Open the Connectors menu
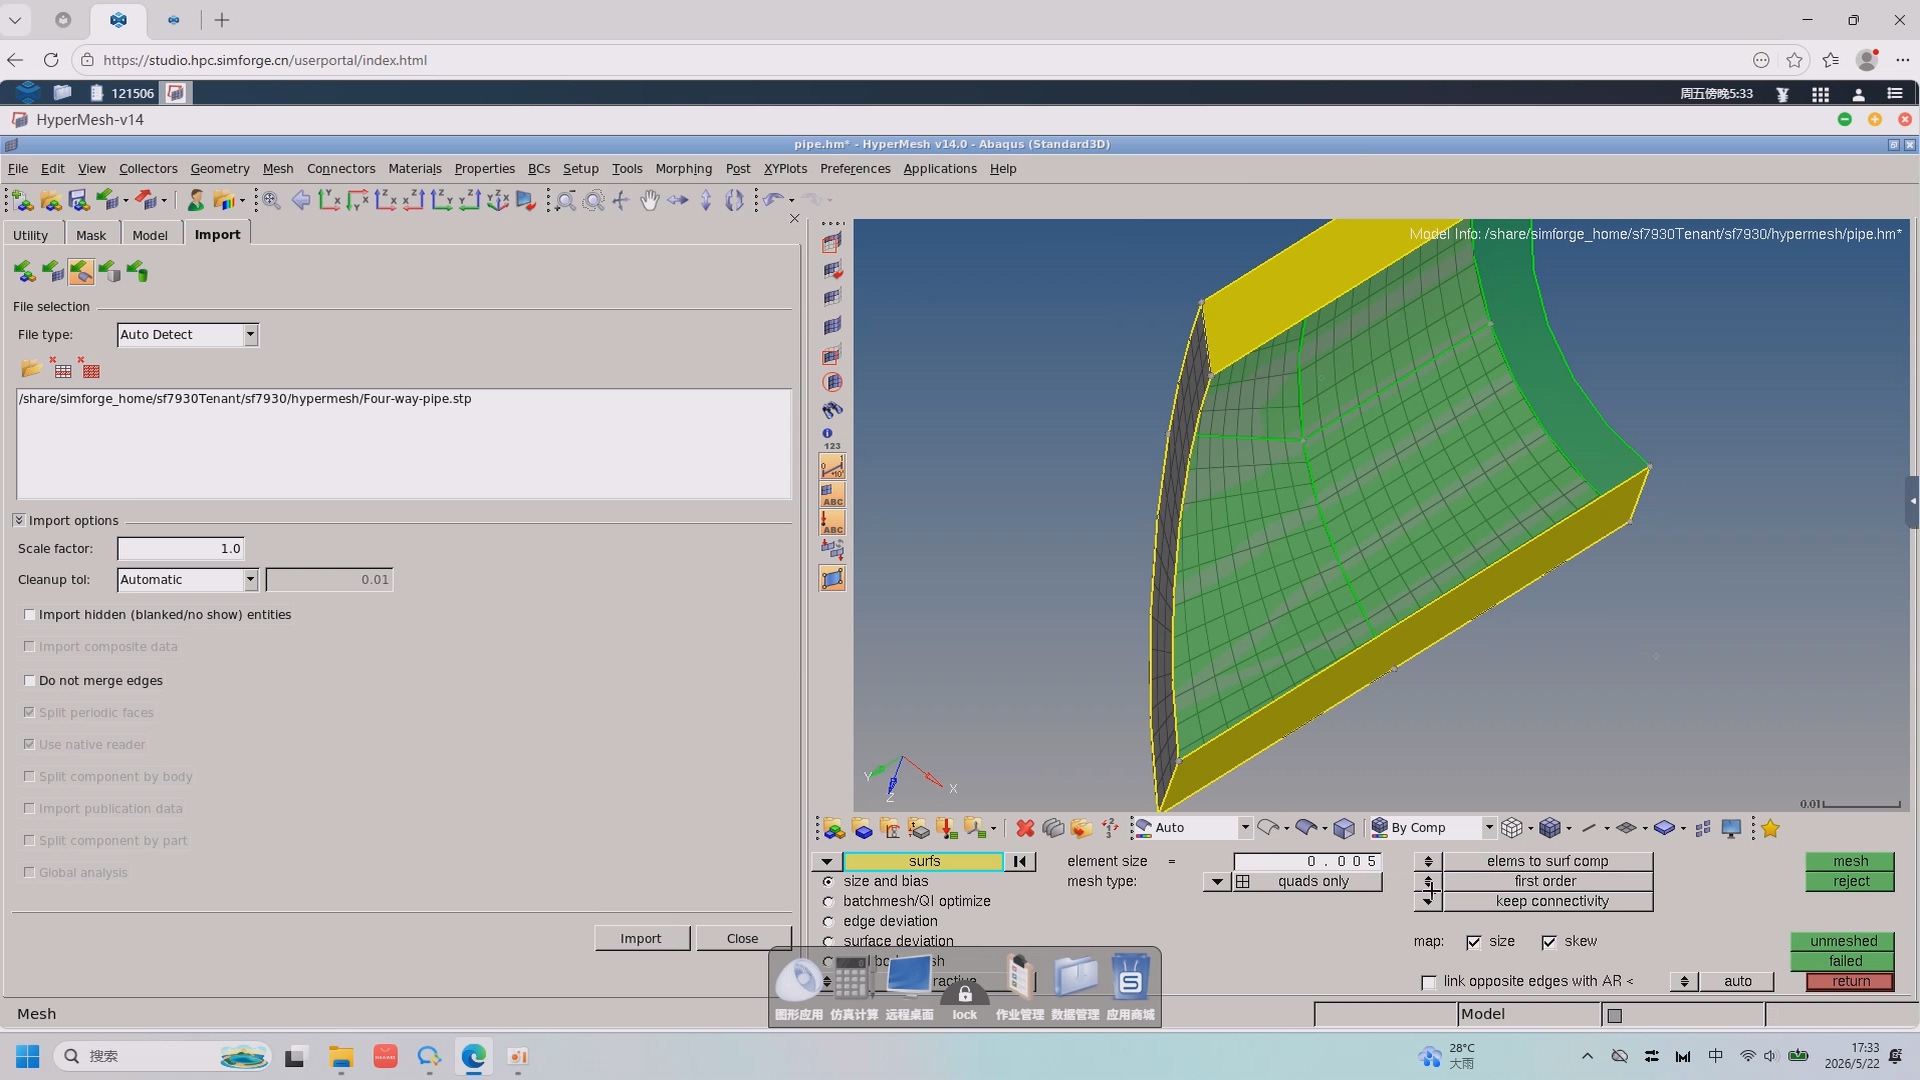The image size is (1920, 1080). point(341,169)
